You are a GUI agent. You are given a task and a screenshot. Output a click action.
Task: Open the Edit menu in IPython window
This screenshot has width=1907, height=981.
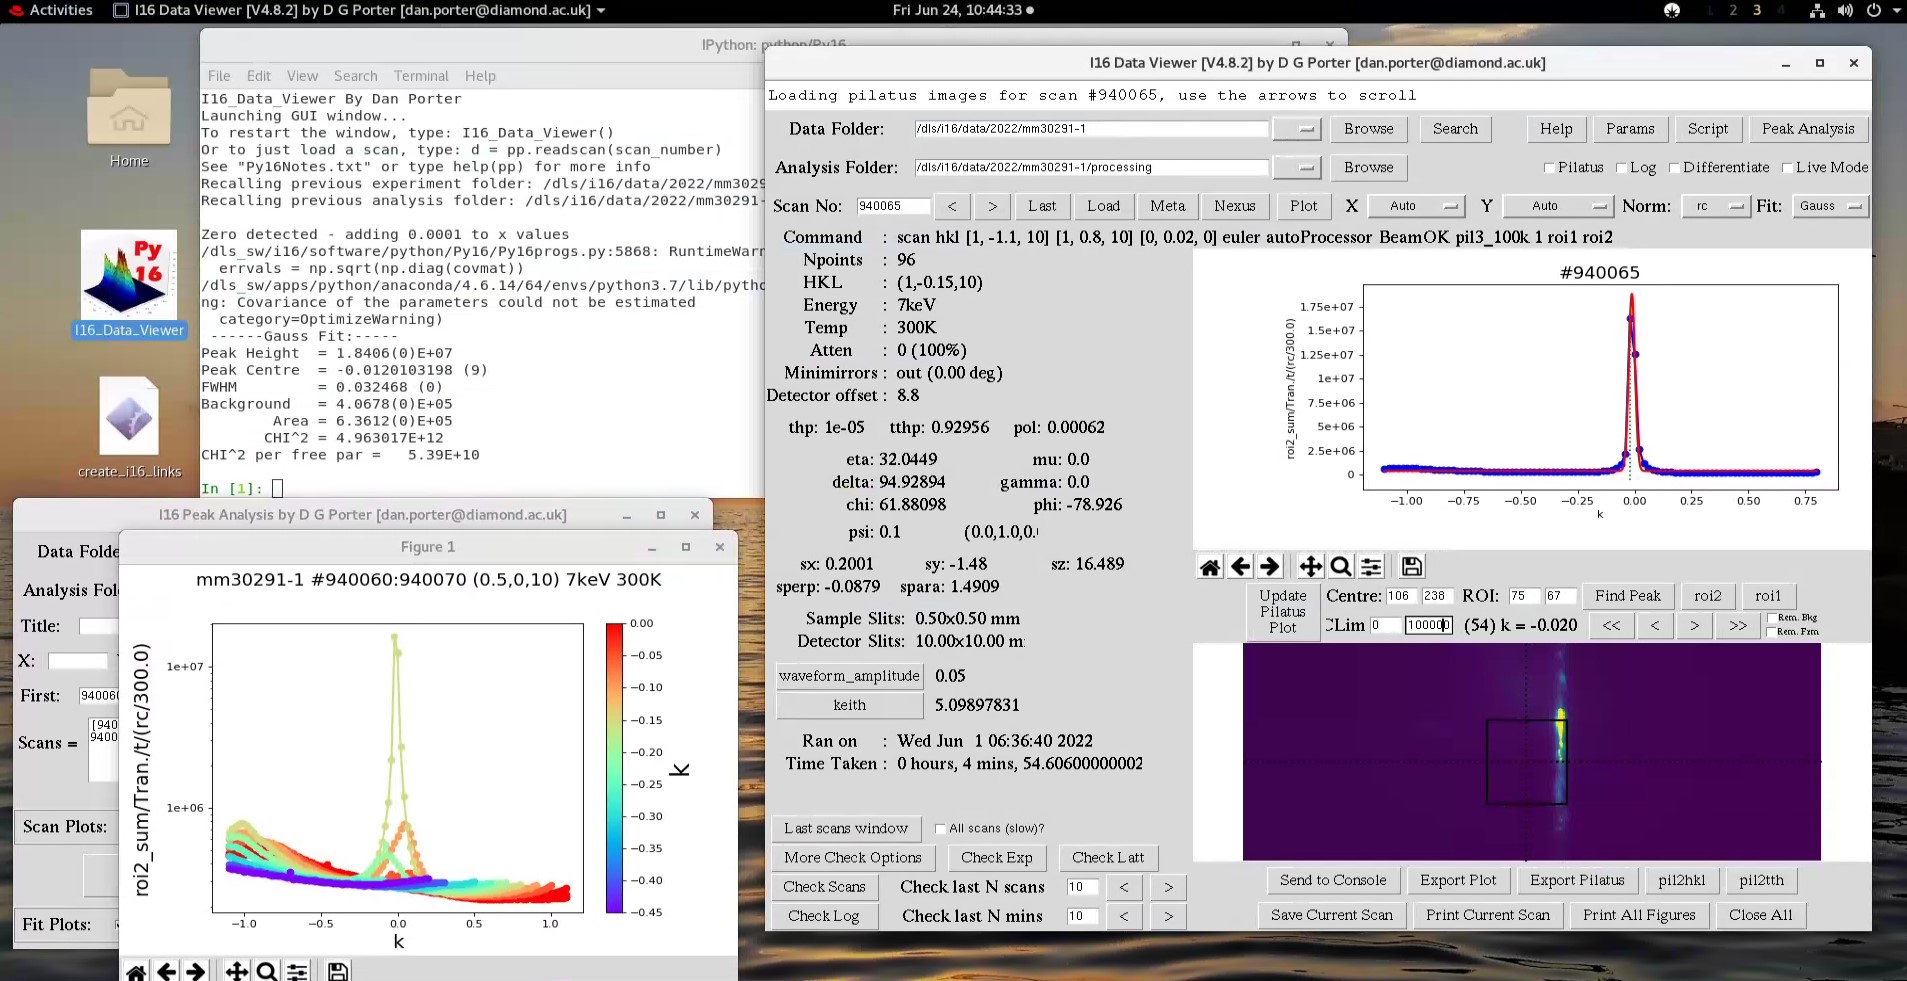[258, 75]
